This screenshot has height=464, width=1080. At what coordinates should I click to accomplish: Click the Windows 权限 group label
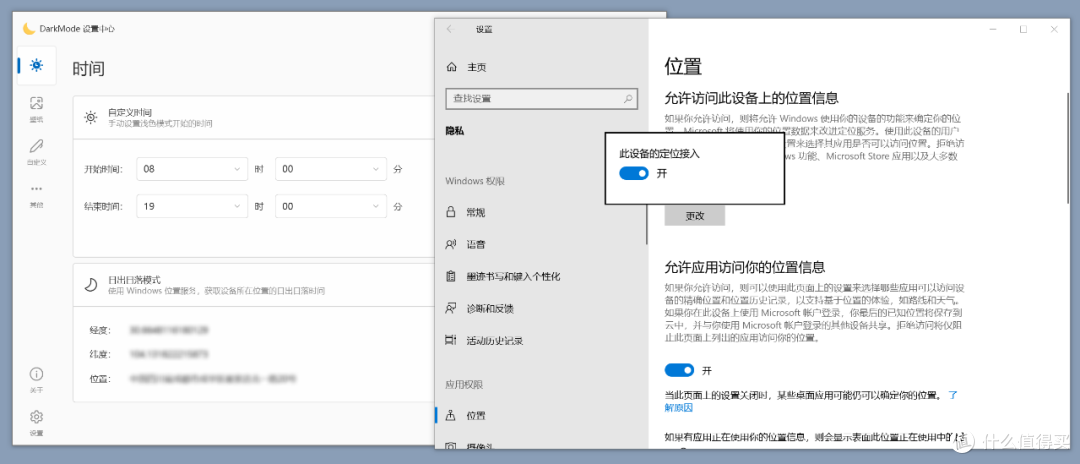tap(475, 181)
